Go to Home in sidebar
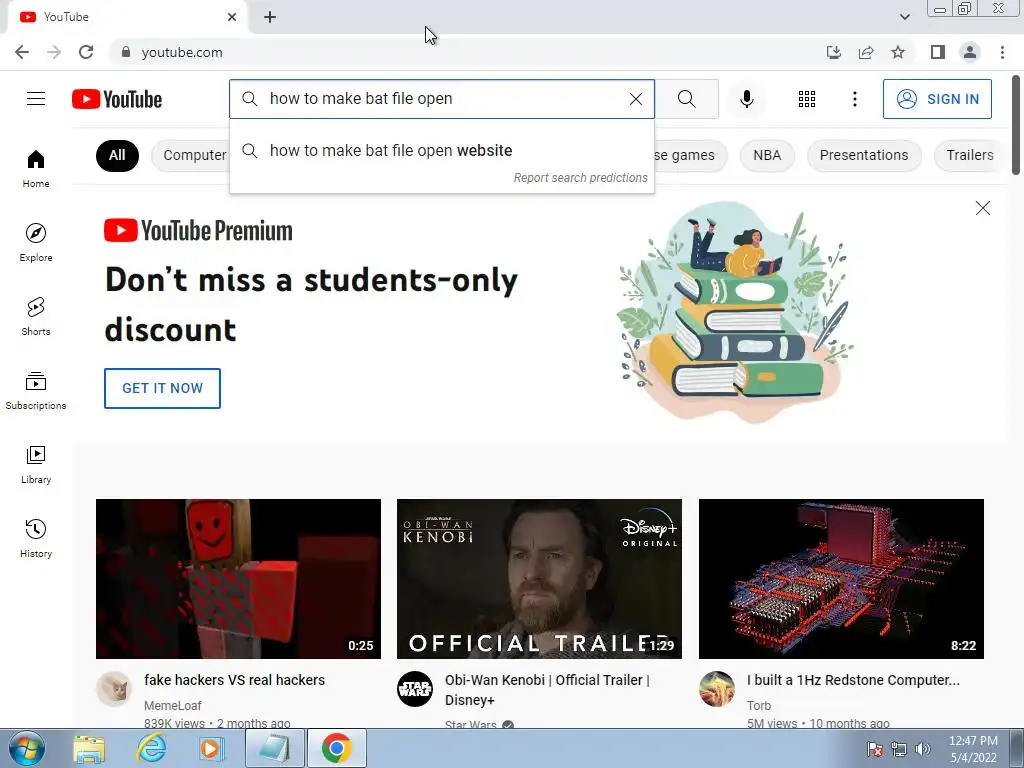The width and height of the screenshot is (1024, 768). coord(36,168)
